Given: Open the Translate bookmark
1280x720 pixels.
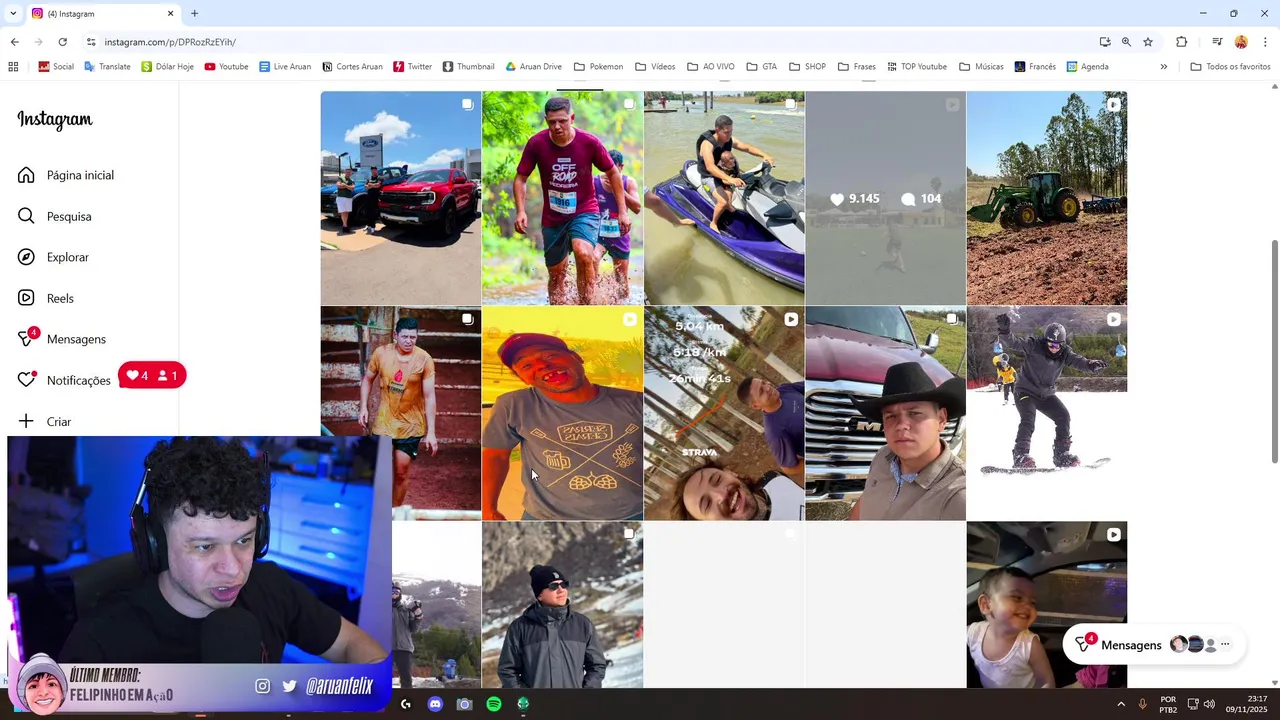Looking at the screenshot, I should (107, 67).
